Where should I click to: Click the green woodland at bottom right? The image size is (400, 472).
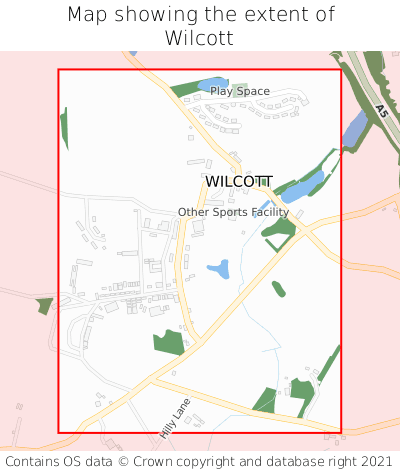point(302,393)
